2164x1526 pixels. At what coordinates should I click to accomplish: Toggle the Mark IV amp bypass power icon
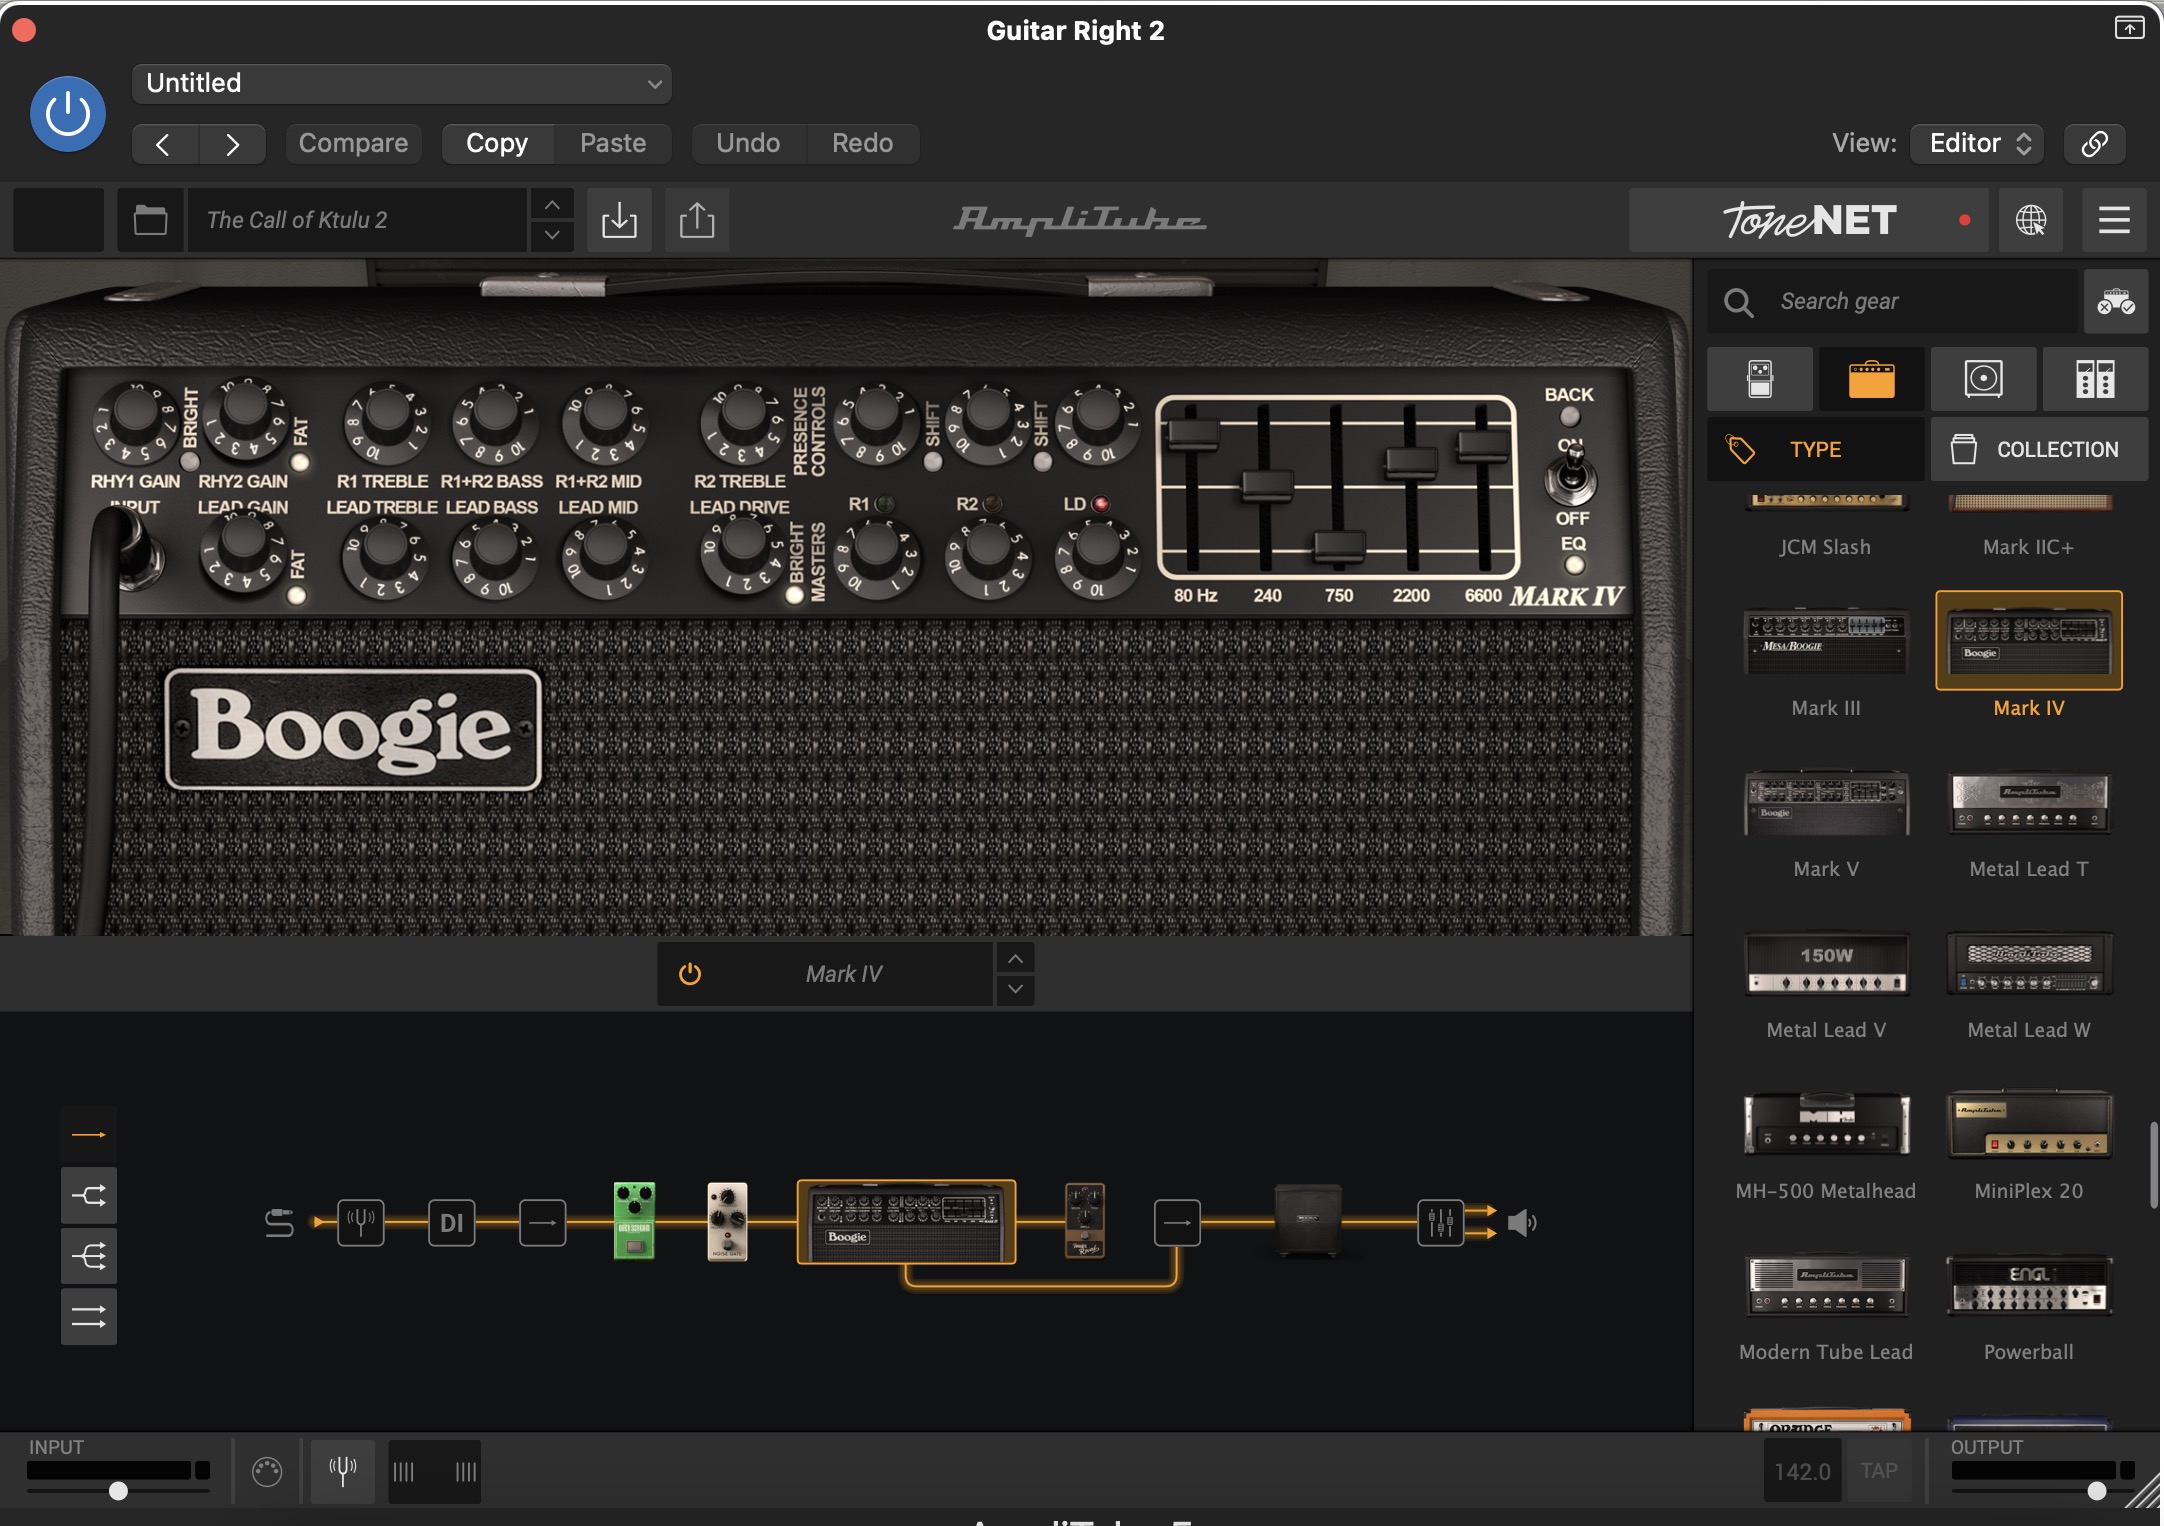coord(690,974)
